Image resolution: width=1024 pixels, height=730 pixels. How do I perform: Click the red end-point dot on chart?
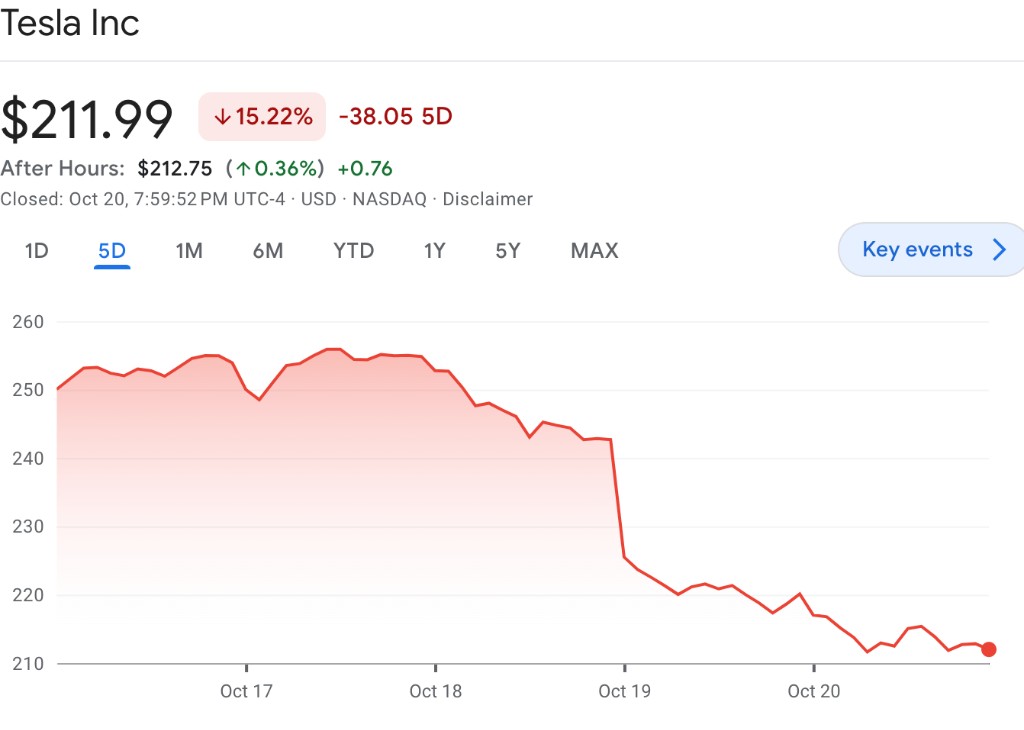tap(989, 650)
